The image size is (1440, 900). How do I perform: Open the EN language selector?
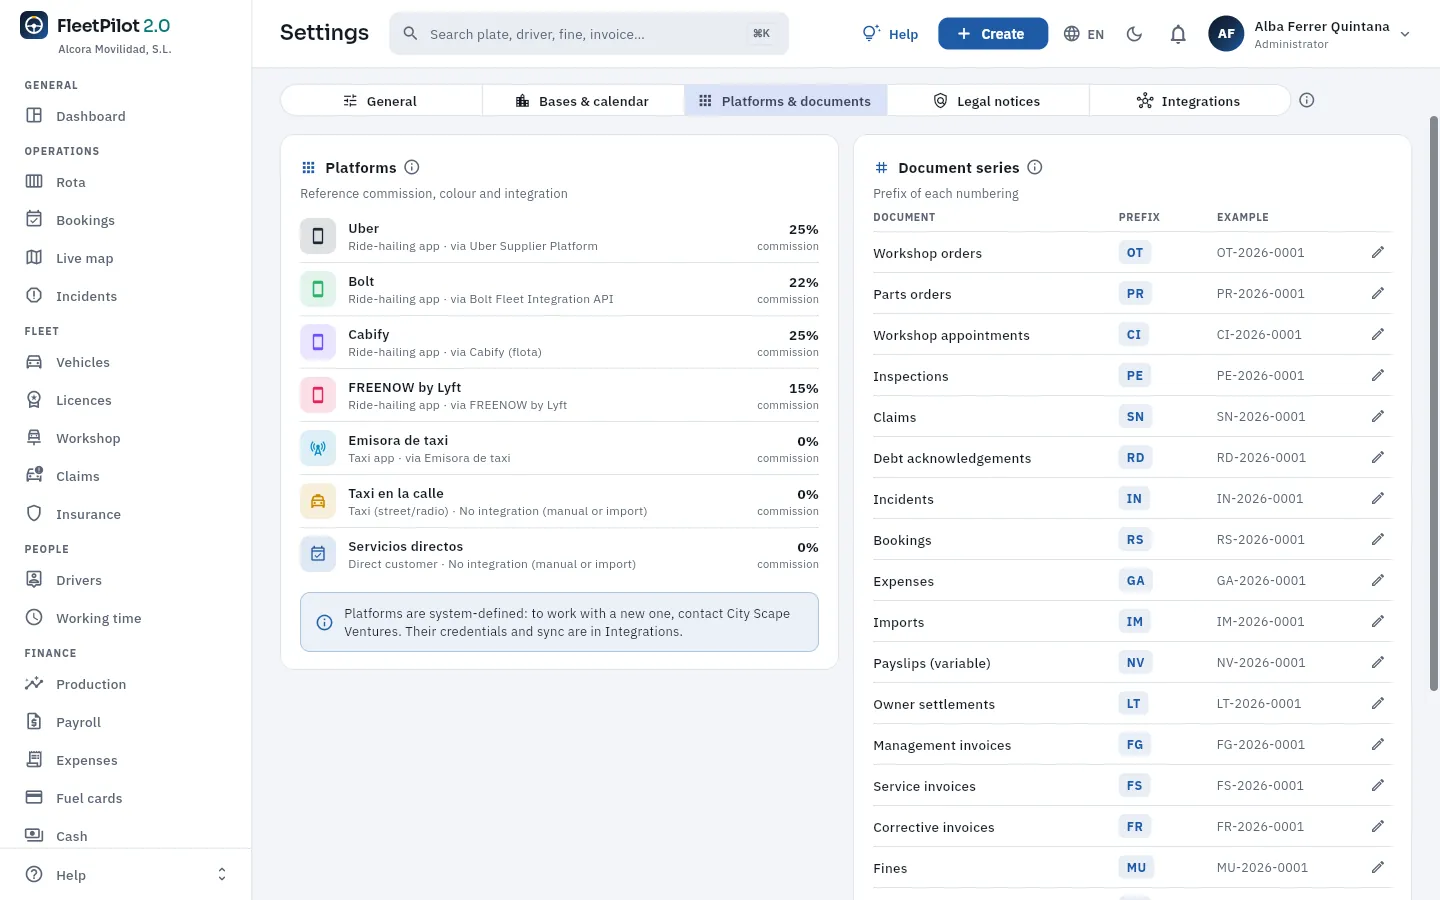point(1084,34)
